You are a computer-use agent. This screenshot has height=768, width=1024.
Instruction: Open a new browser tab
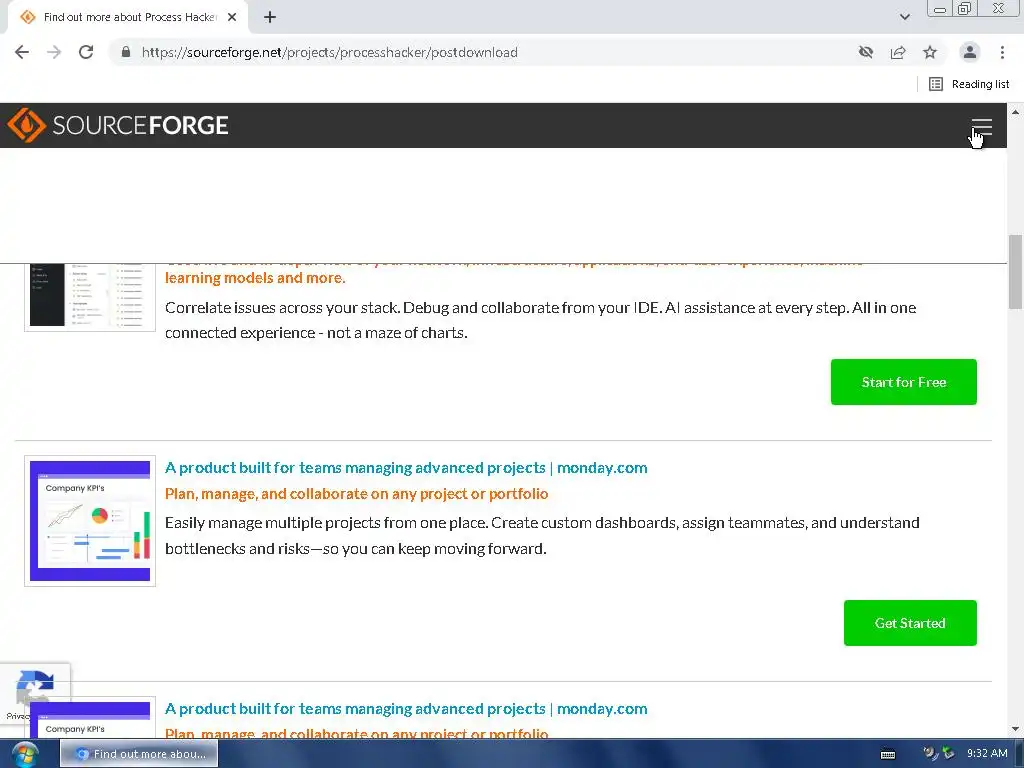270,18
